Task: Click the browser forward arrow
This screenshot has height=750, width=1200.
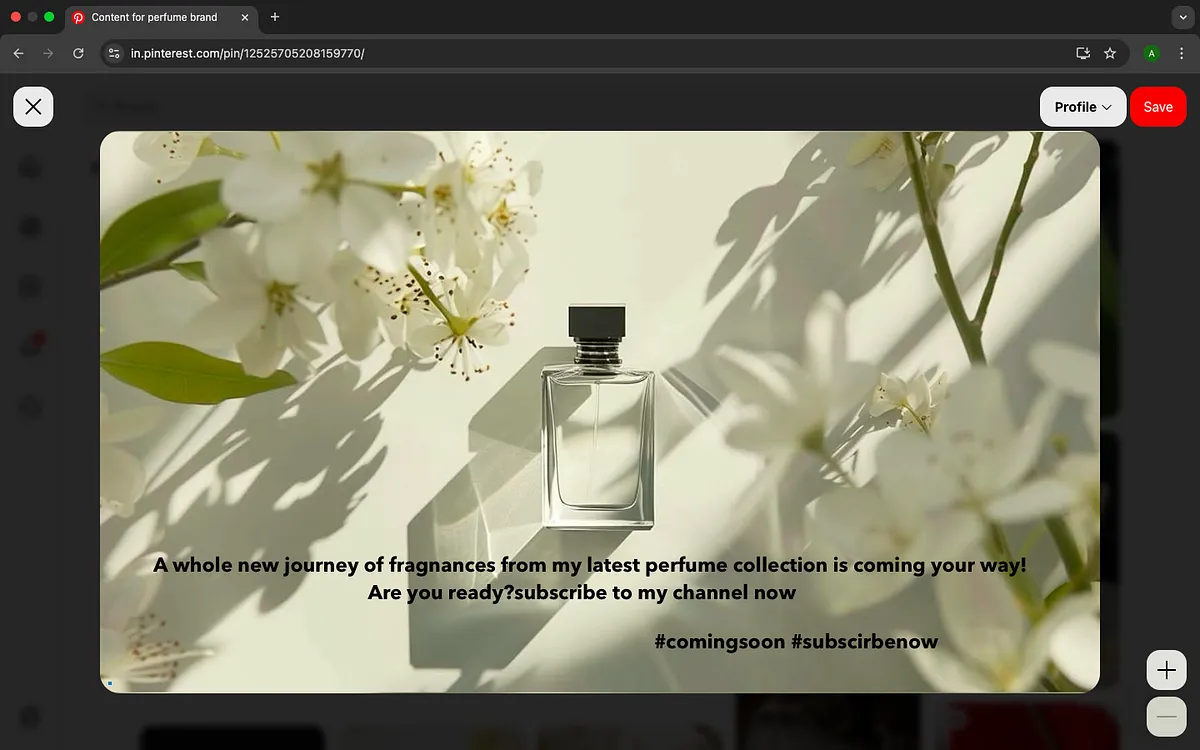Action: (48, 53)
